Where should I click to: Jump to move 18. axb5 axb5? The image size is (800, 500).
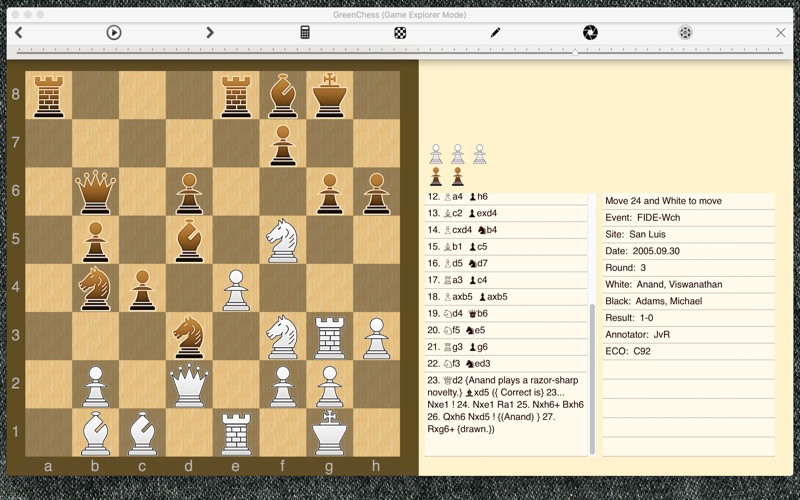pyautogui.click(x=506, y=297)
